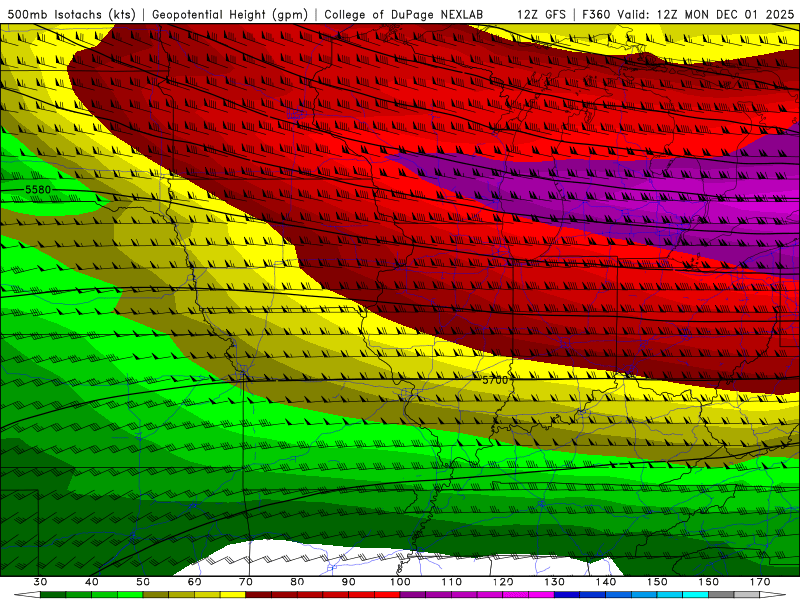
Task: Click the legend value 170
Action: point(760,582)
